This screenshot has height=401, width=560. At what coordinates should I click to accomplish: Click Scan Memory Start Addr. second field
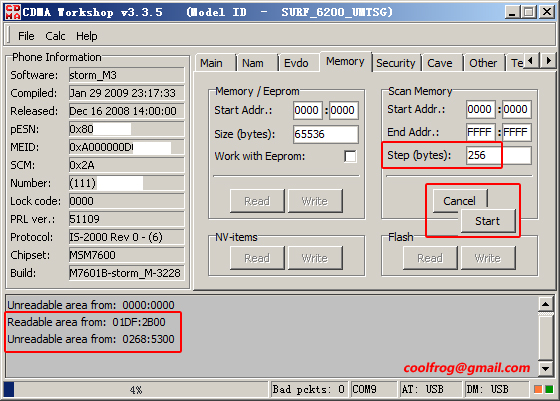pyautogui.click(x=517, y=109)
